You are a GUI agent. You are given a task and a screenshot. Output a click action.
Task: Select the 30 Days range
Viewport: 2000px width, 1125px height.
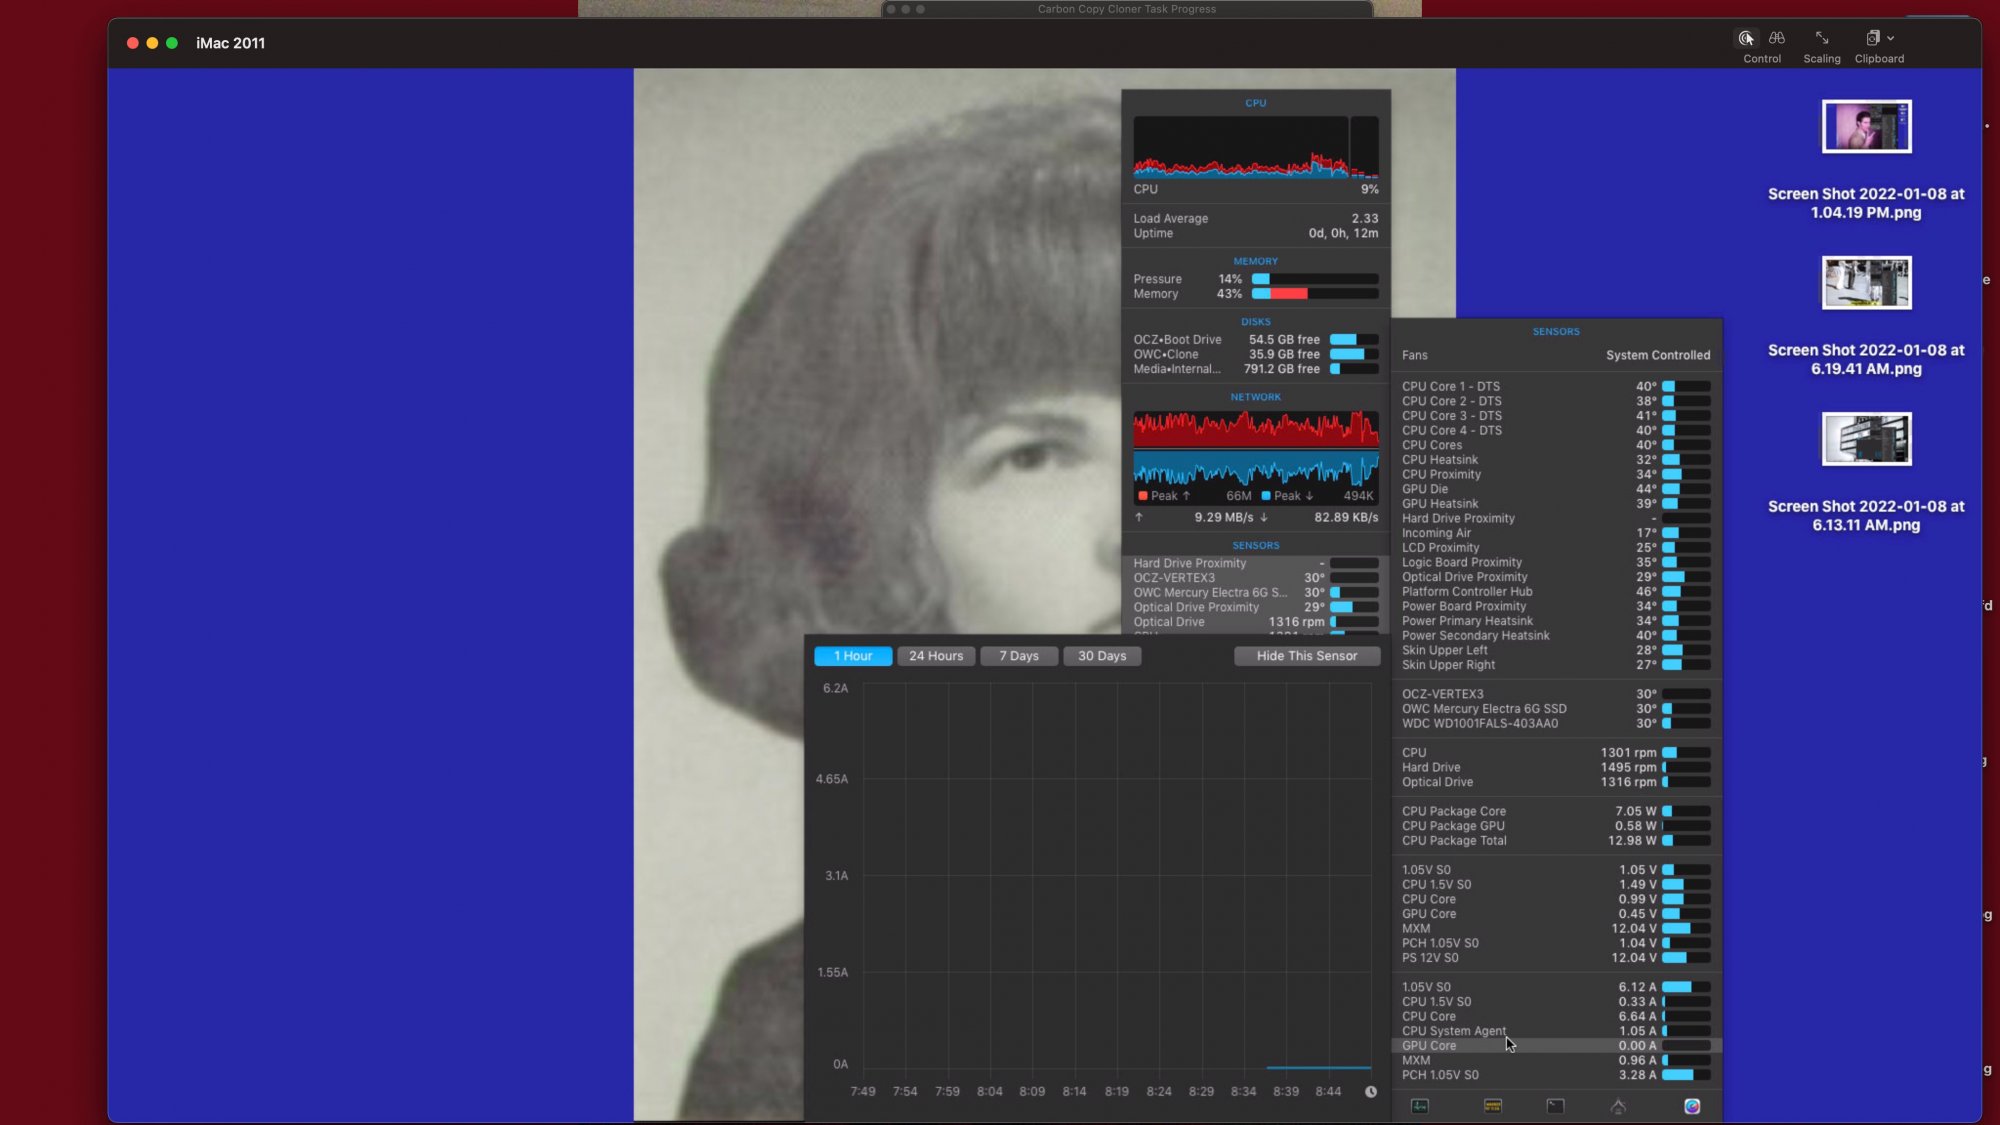pos(1102,656)
